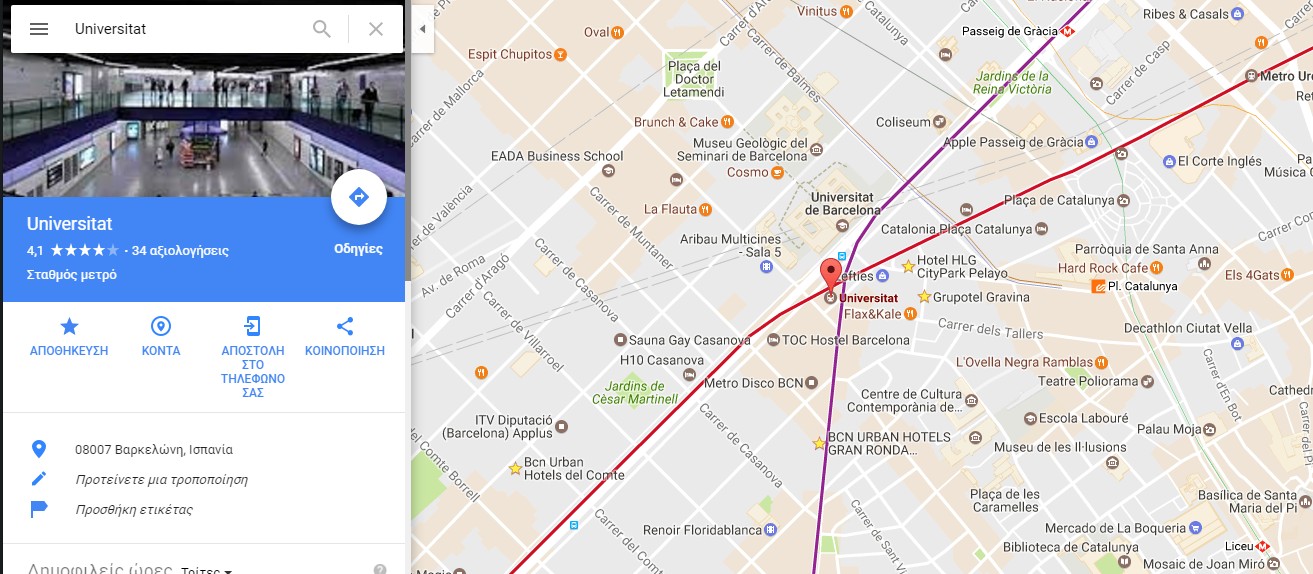This screenshot has width=1313, height=574.
Task: Open the hamburger main menu
Action: (39, 29)
